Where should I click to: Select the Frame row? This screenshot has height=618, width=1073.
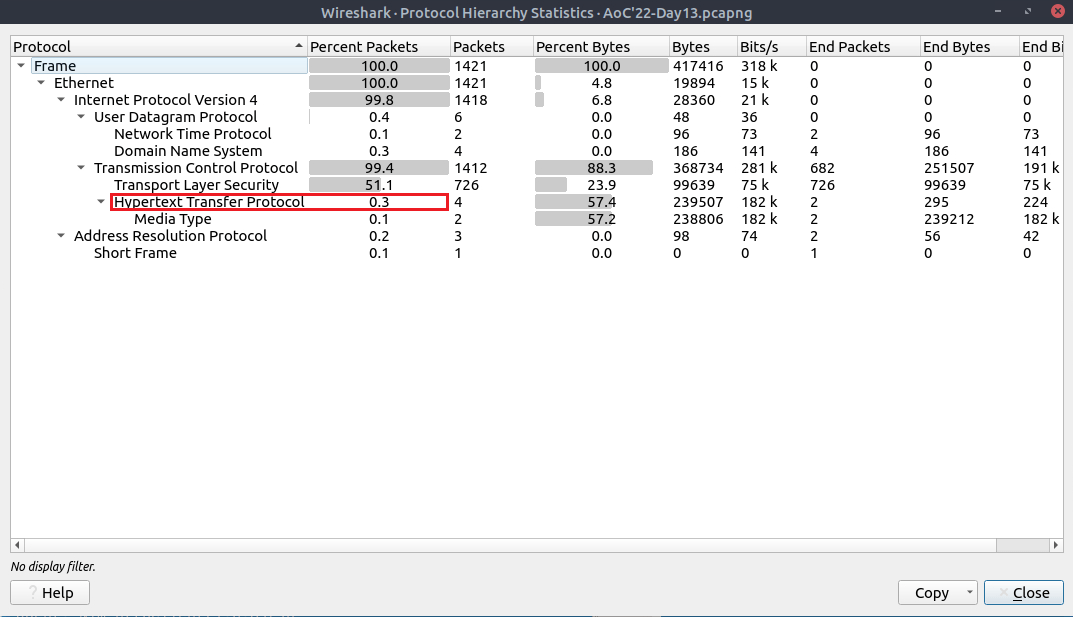click(x=536, y=66)
